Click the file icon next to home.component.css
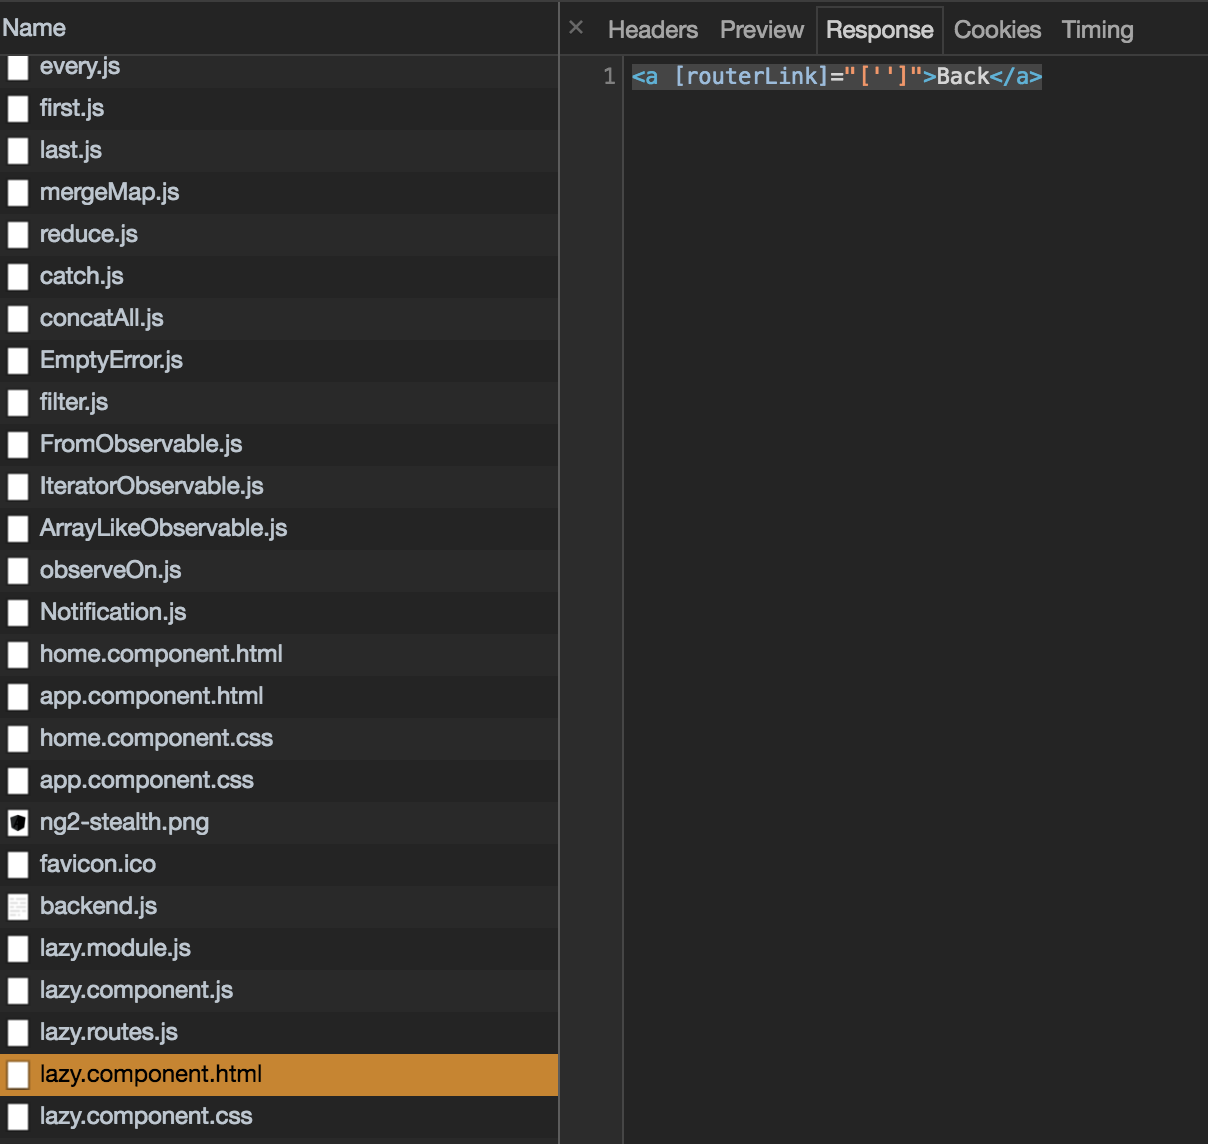 (x=18, y=739)
